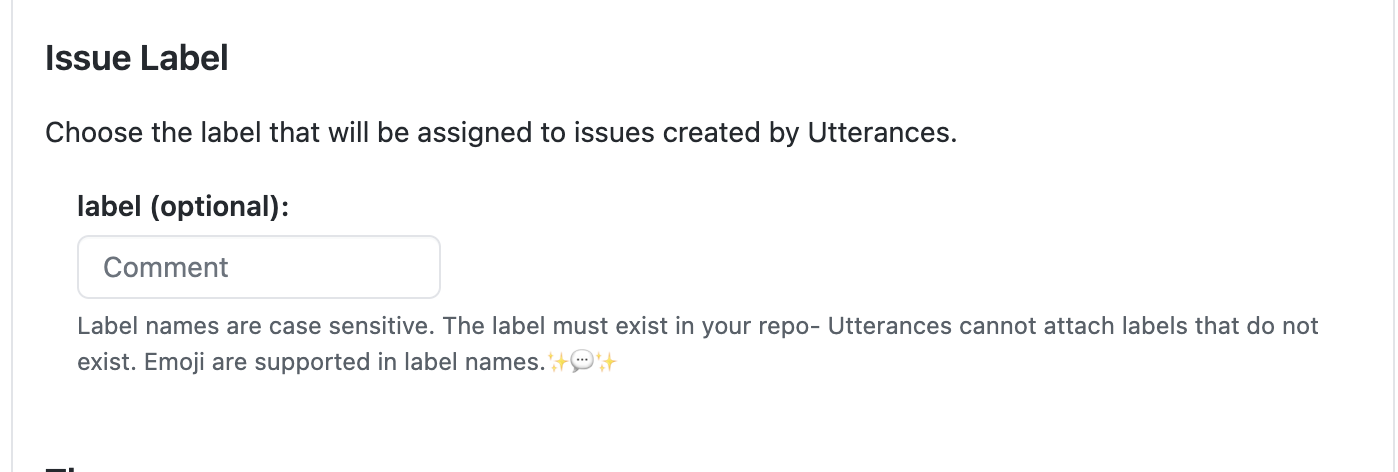1398x472 pixels.
Task: Click "Utterances" in the gray helper text
Action: coord(889,326)
